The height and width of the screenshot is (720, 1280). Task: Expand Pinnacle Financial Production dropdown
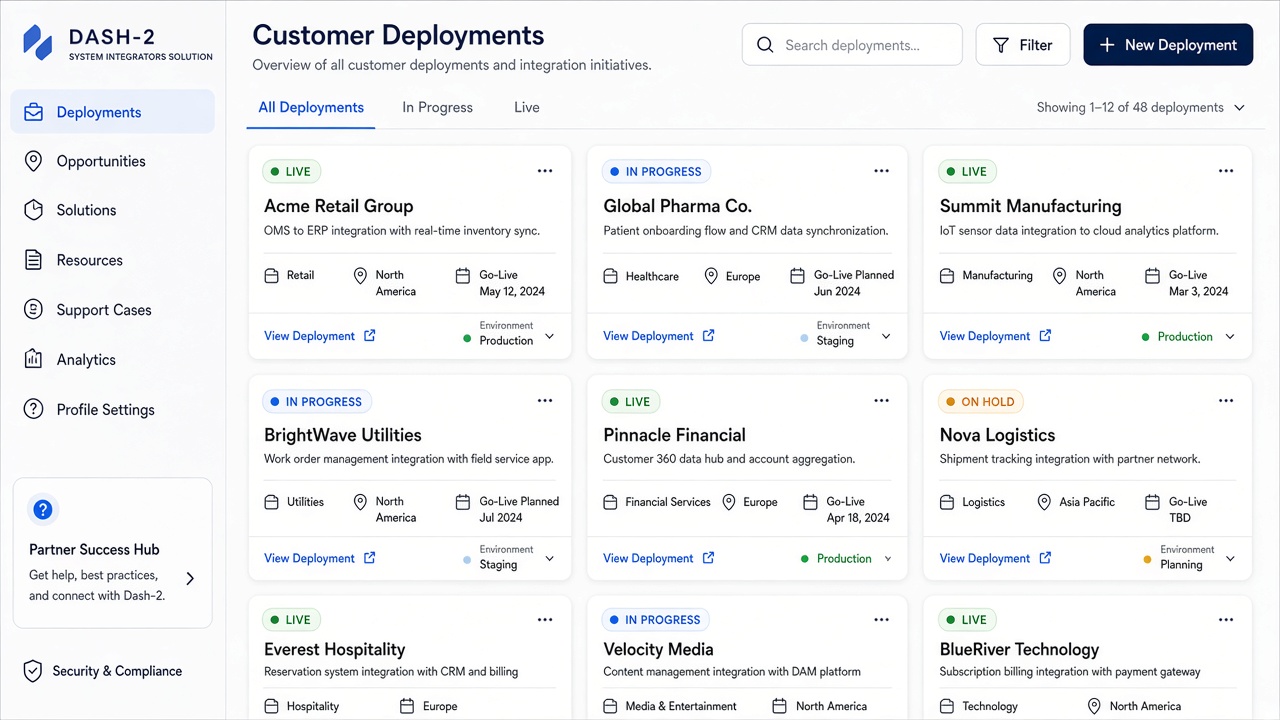click(887, 559)
